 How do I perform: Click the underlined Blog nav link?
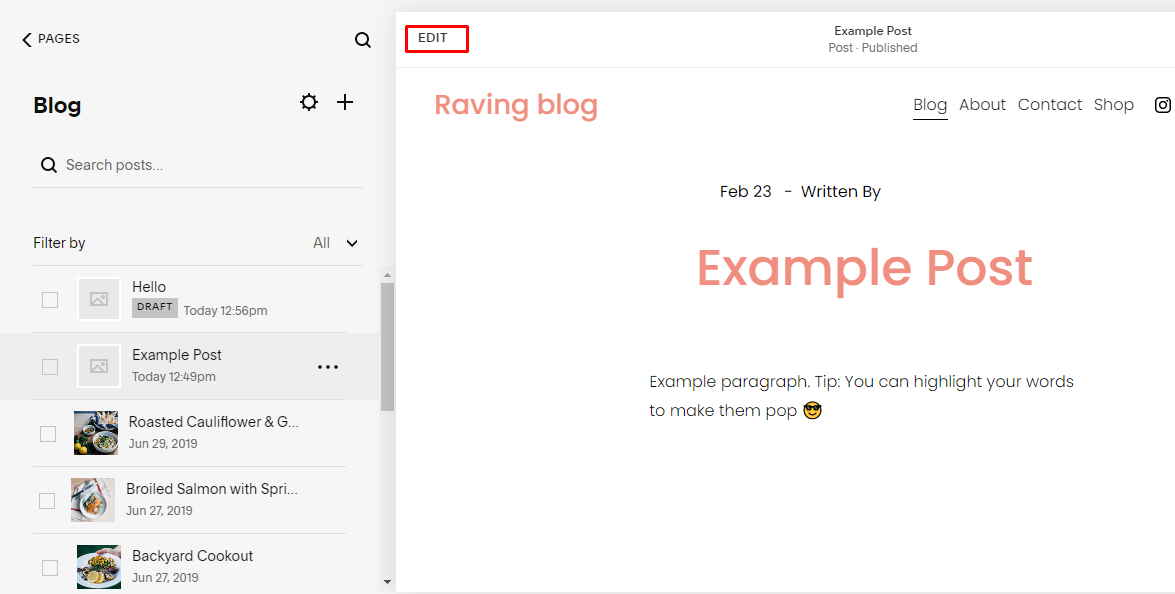pos(930,104)
